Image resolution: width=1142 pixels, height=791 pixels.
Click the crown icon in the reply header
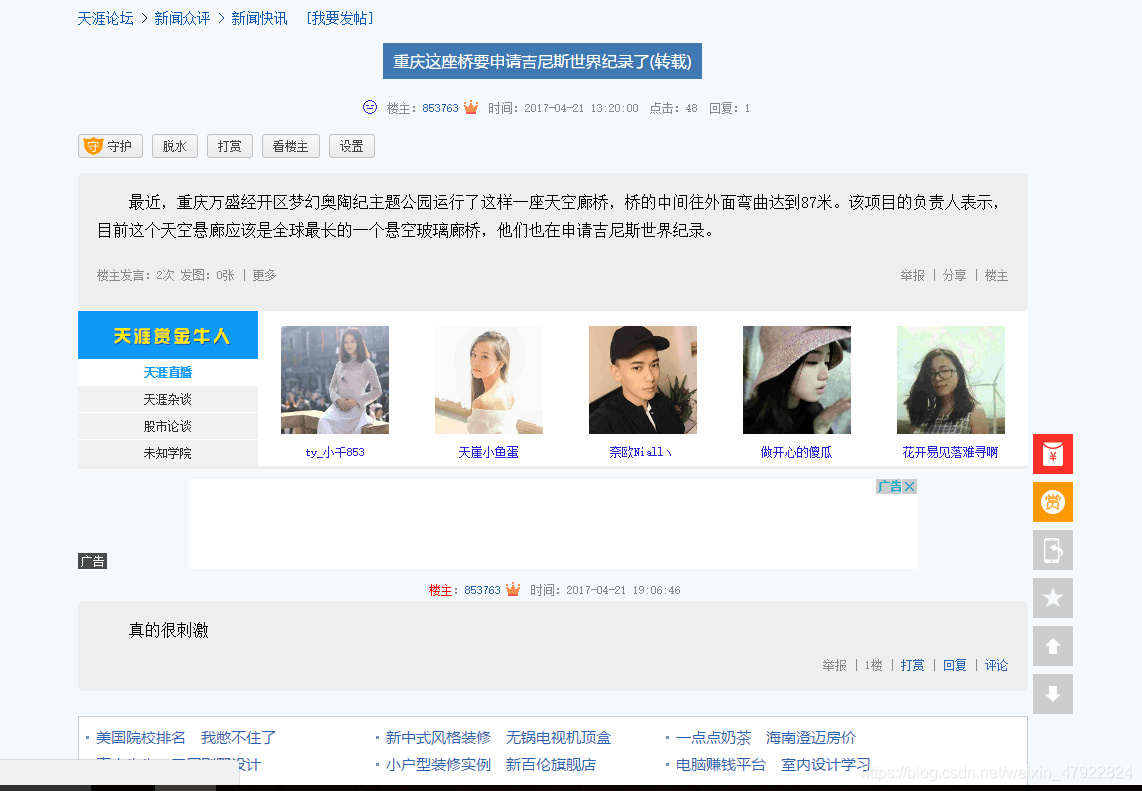pos(513,589)
